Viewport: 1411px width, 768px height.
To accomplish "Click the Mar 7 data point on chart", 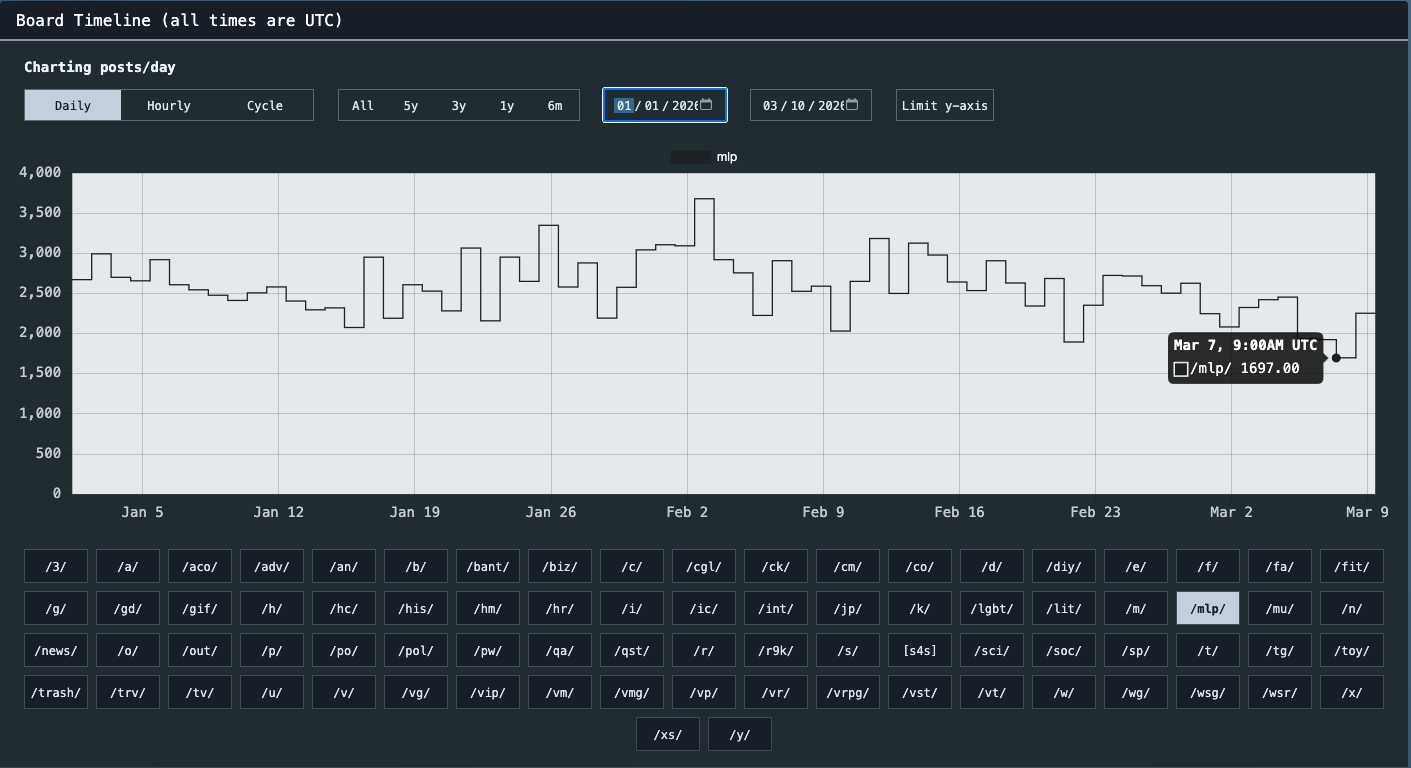I will 1336,357.
